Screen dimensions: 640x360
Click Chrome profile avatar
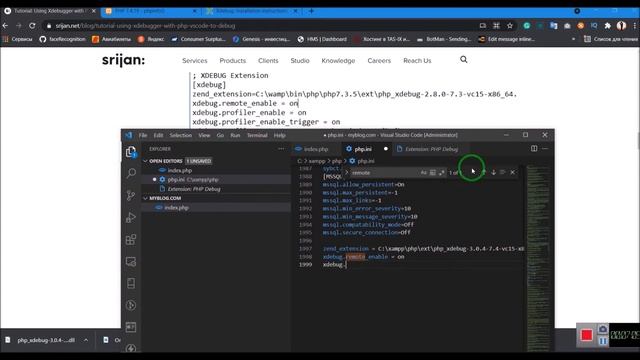point(621,26)
